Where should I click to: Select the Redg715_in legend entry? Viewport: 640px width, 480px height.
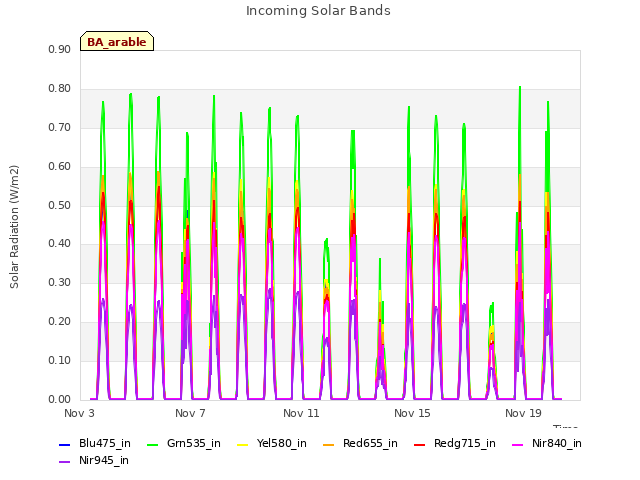[455, 443]
